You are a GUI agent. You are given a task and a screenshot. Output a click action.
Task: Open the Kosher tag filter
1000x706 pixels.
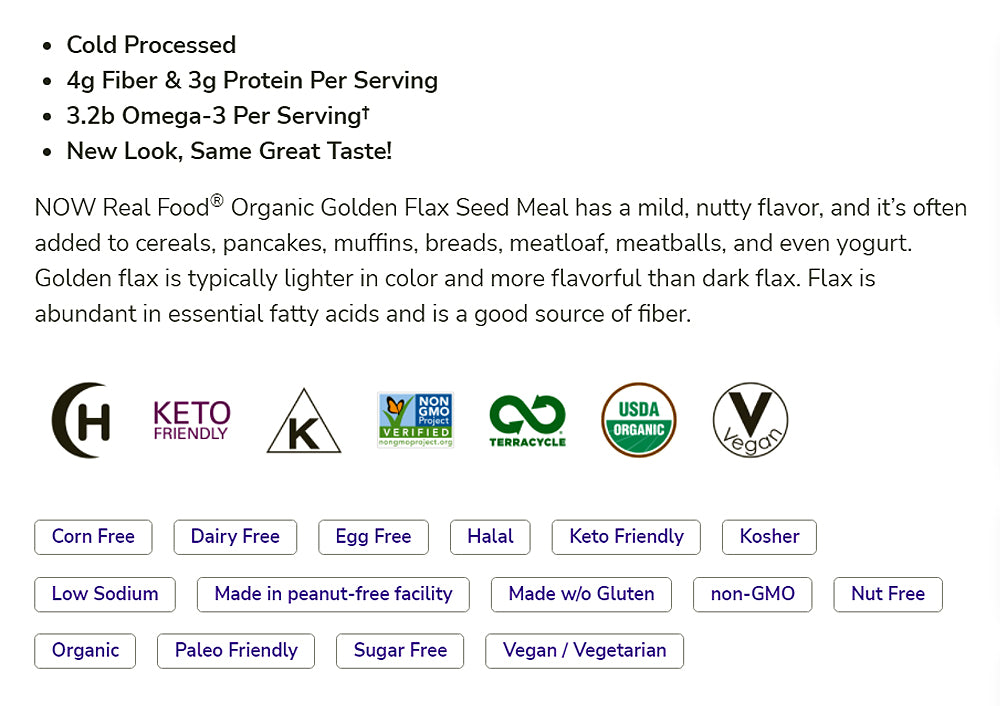[769, 537]
